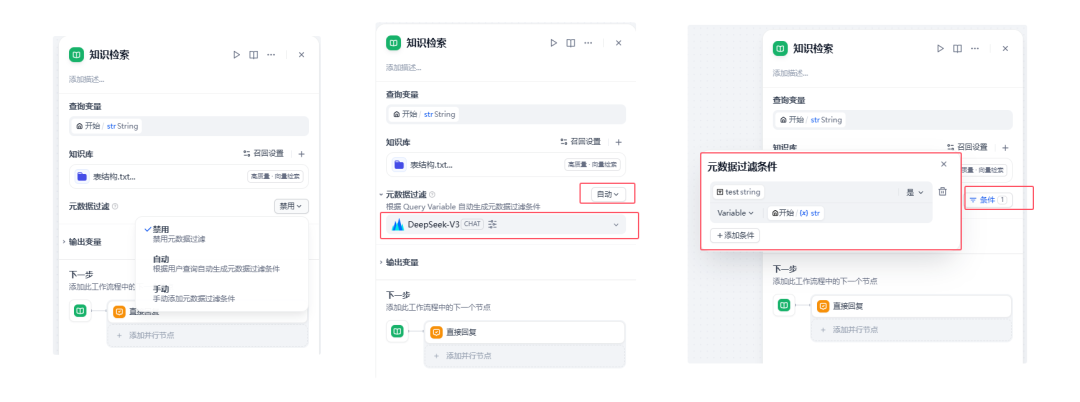Run the node in the right panel

pos(940,48)
